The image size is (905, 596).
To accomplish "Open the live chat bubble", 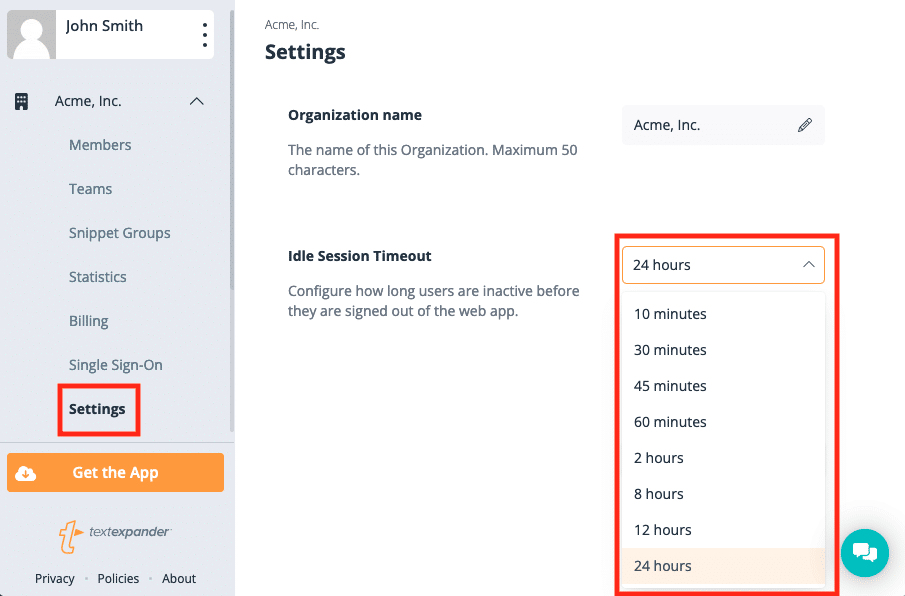I will (865, 553).
